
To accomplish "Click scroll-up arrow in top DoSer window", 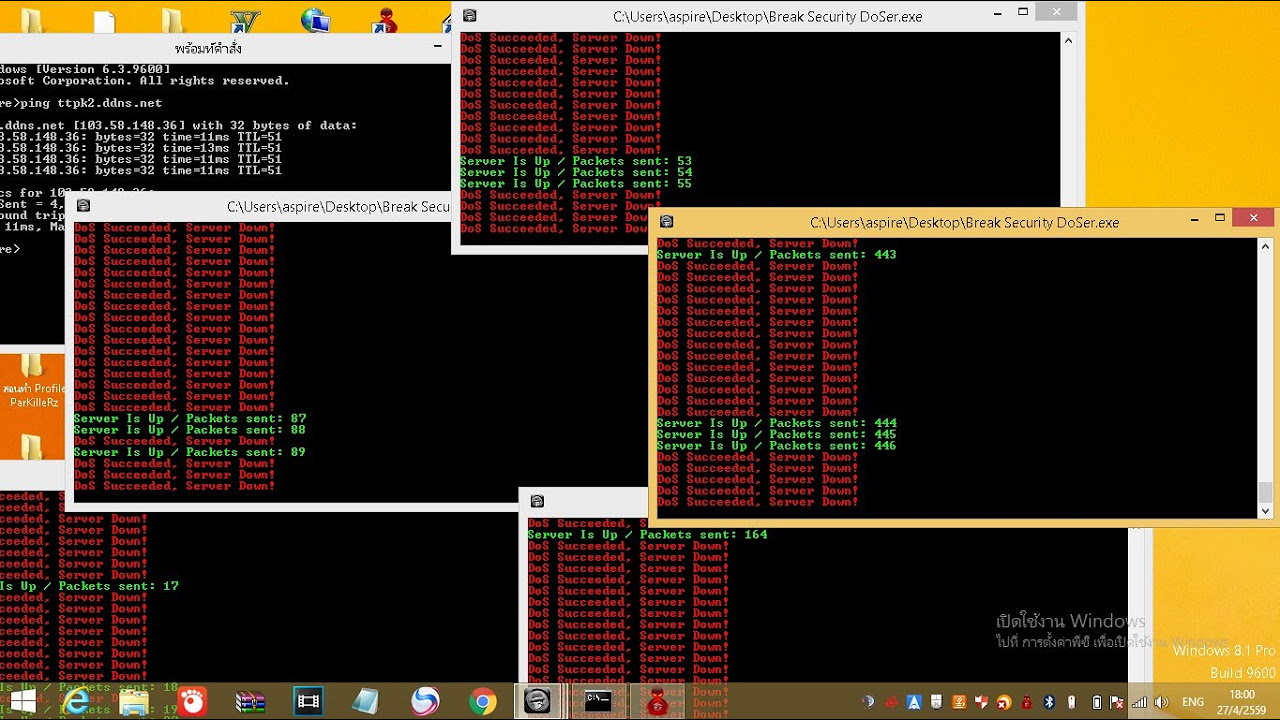I will [1068, 41].
